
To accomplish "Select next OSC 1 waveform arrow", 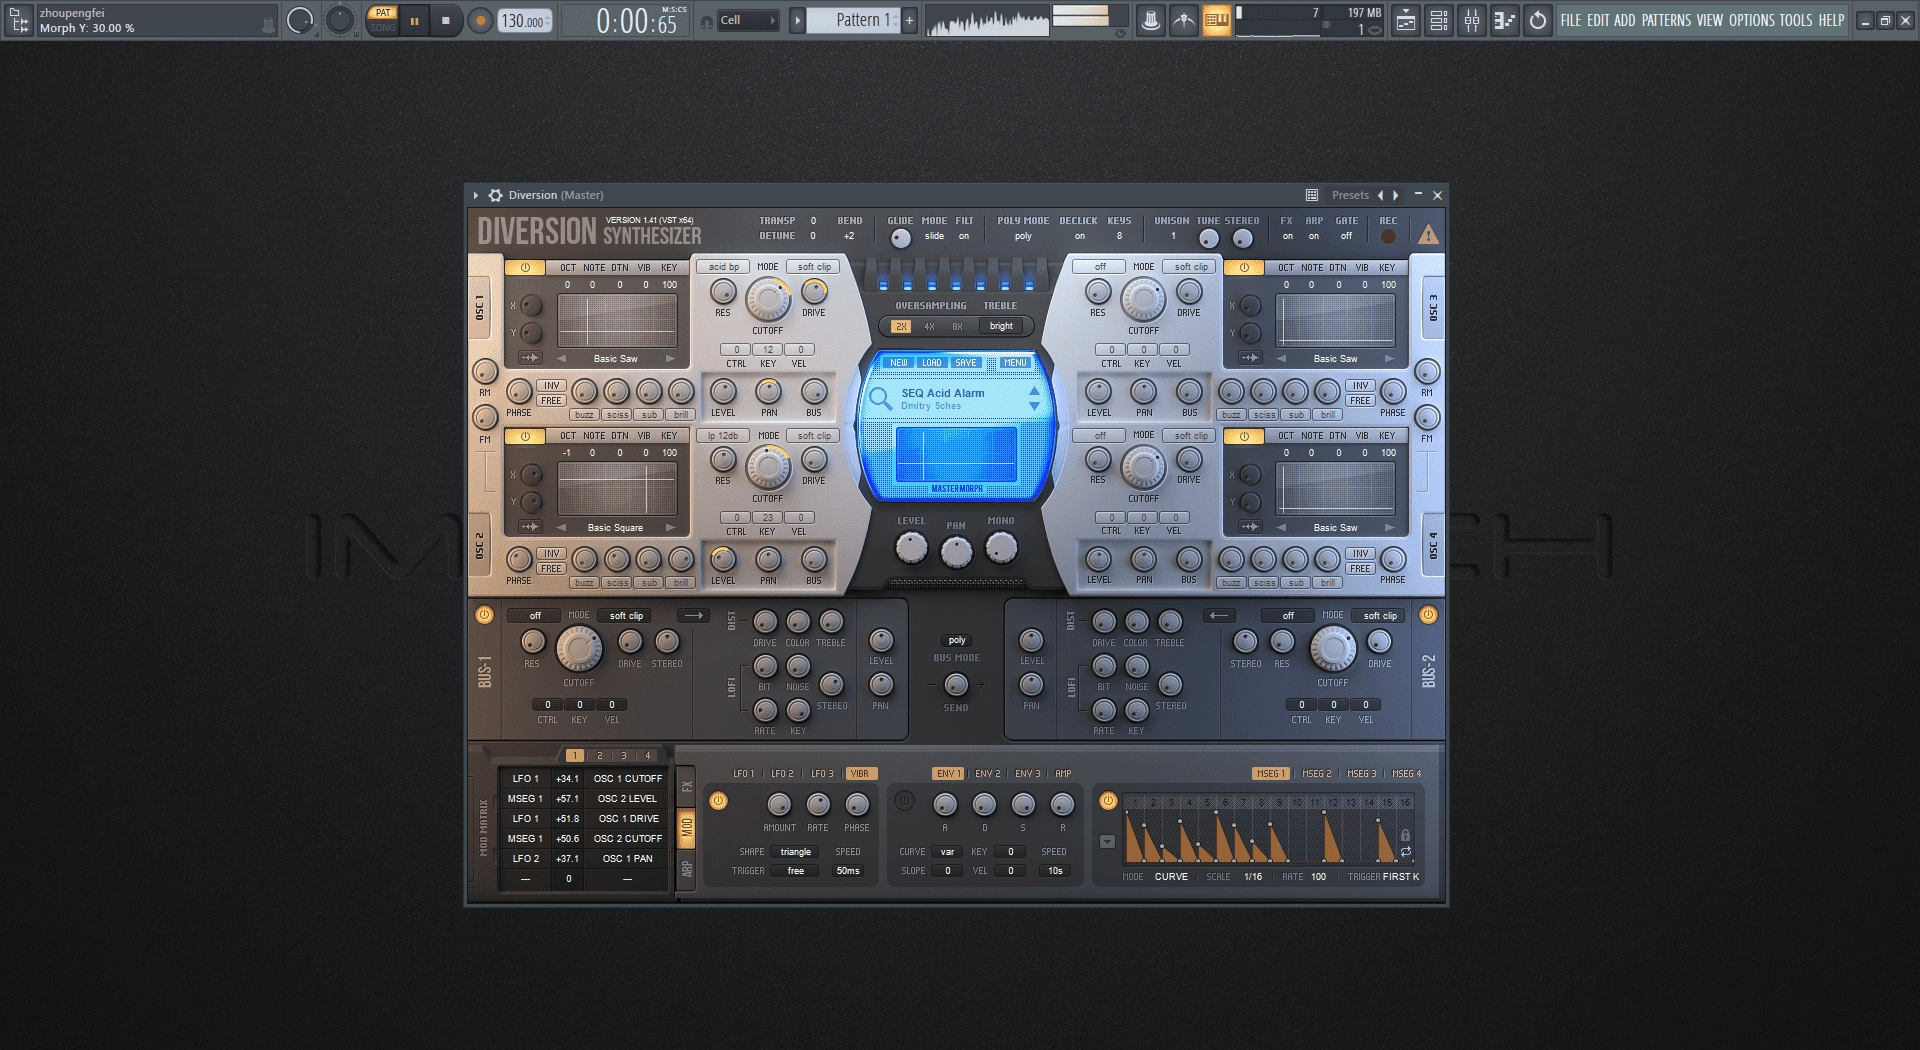I will click(670, 358).
